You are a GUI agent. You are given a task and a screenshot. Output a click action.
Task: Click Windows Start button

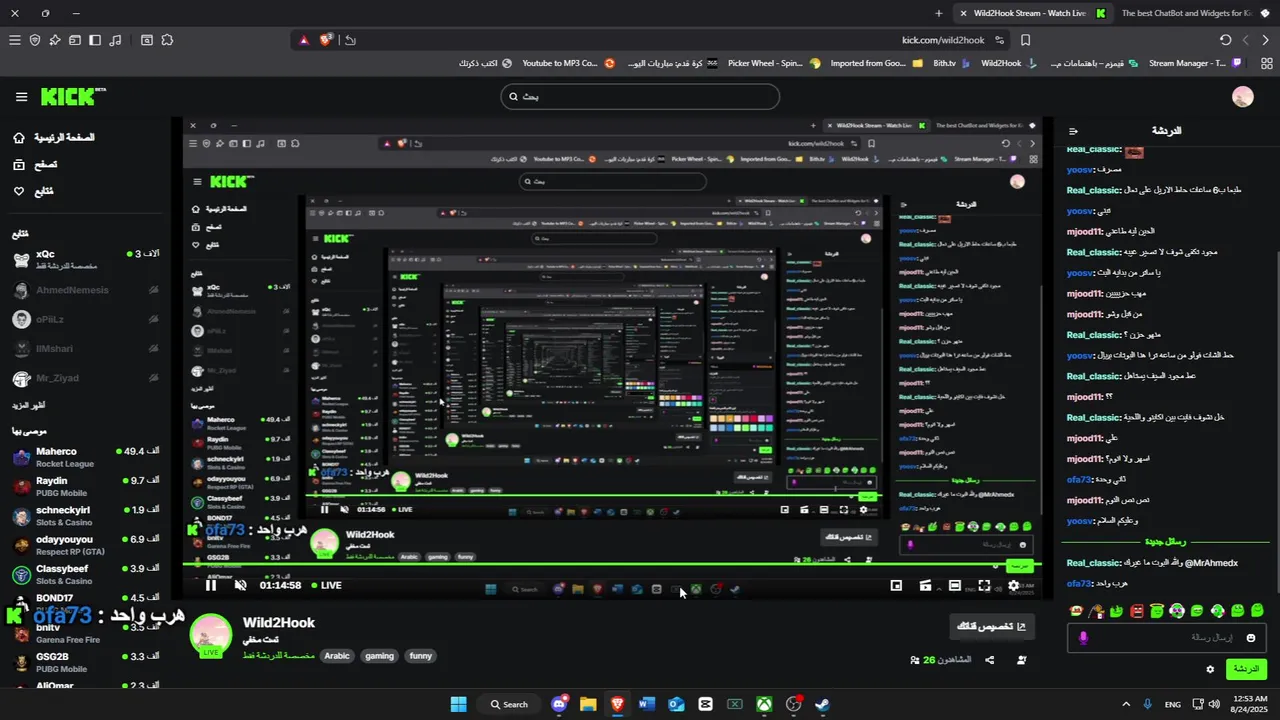click(x=458, y=704)
